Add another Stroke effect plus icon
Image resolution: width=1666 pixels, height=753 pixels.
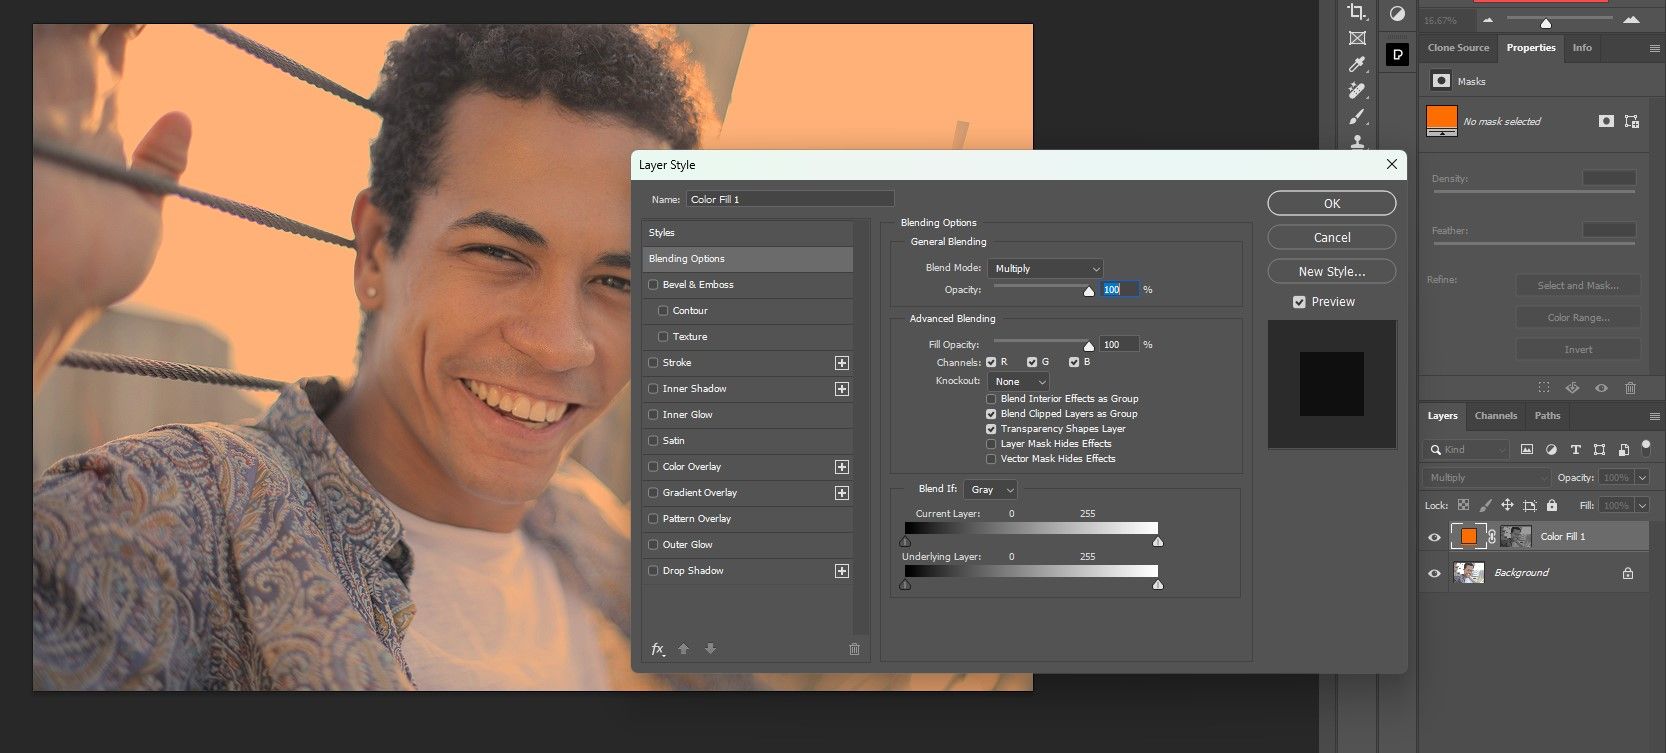842,363
